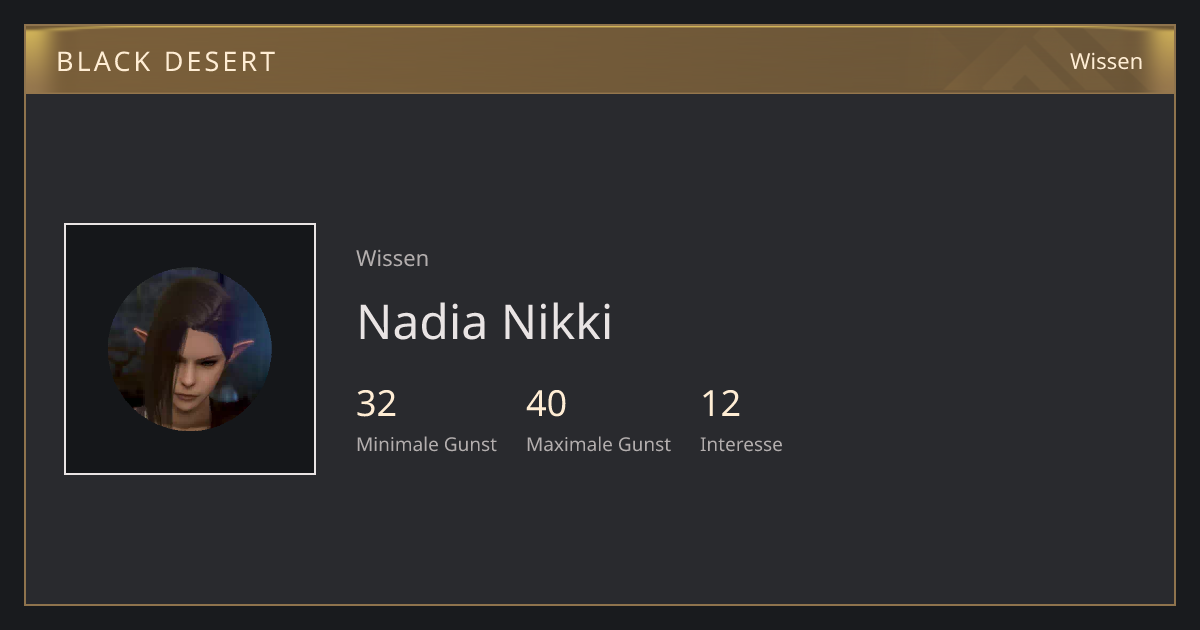Click the Minimale Gunst value 32
1200x630 pixels.
tap(376, 404)
